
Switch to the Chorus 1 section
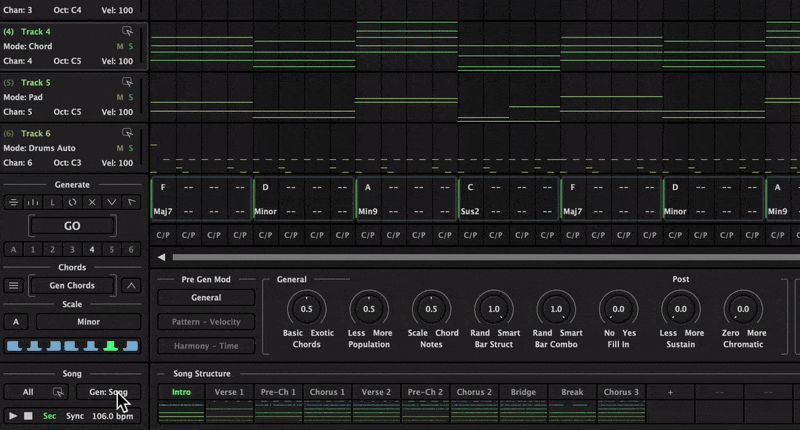(327, 392)
